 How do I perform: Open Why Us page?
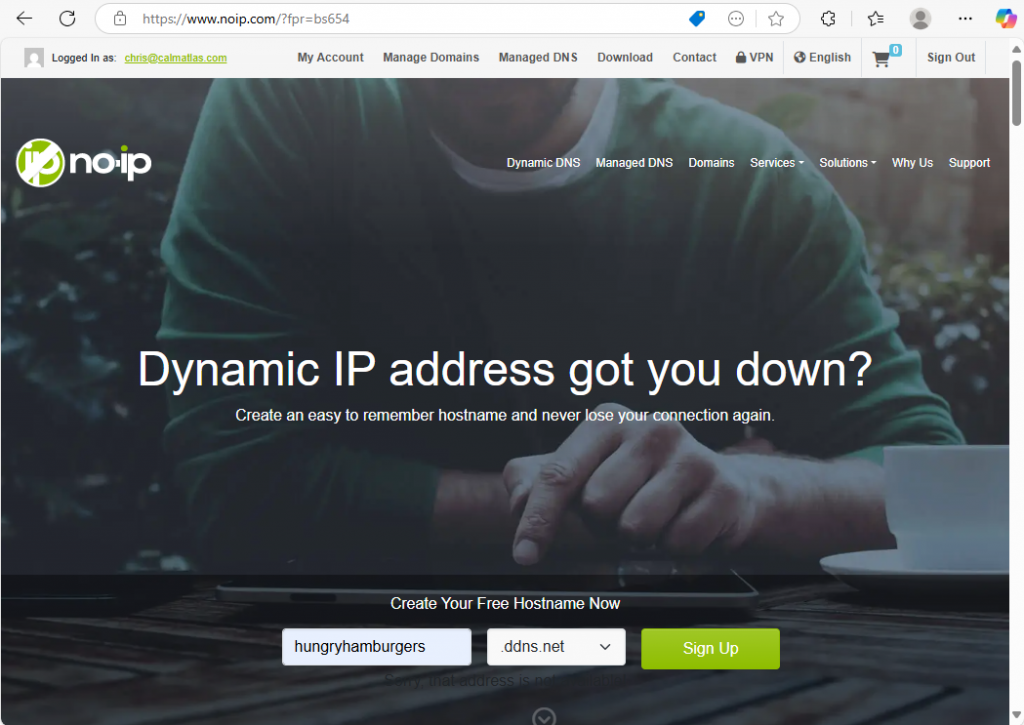coord(912,163)
